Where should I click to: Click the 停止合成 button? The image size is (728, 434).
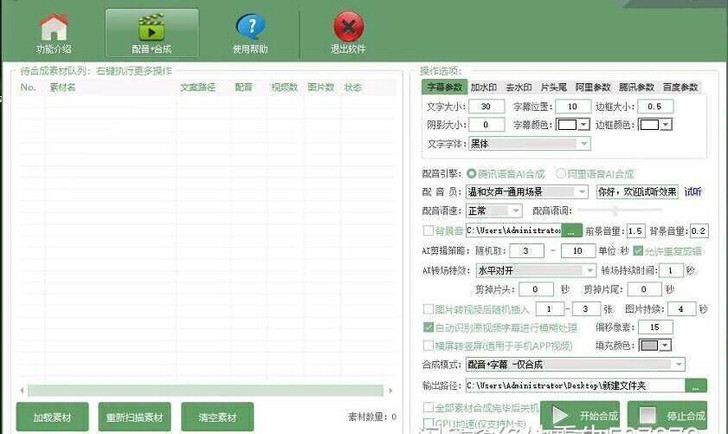667,415
